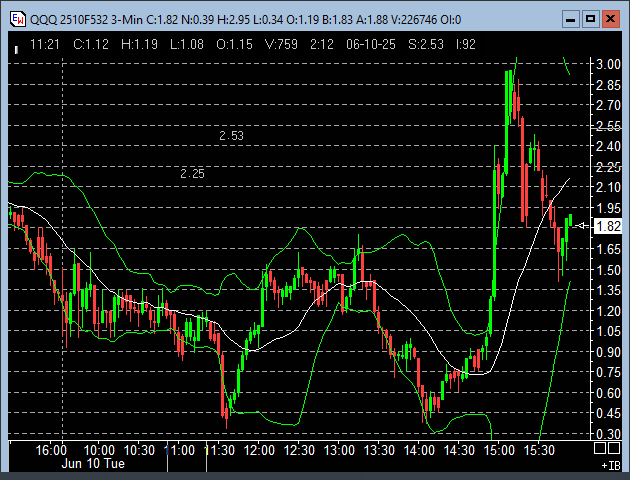The width and height of the screenshot is (630, 480).
Task: Click the first square box below the price axis
Action: [600, 448]
